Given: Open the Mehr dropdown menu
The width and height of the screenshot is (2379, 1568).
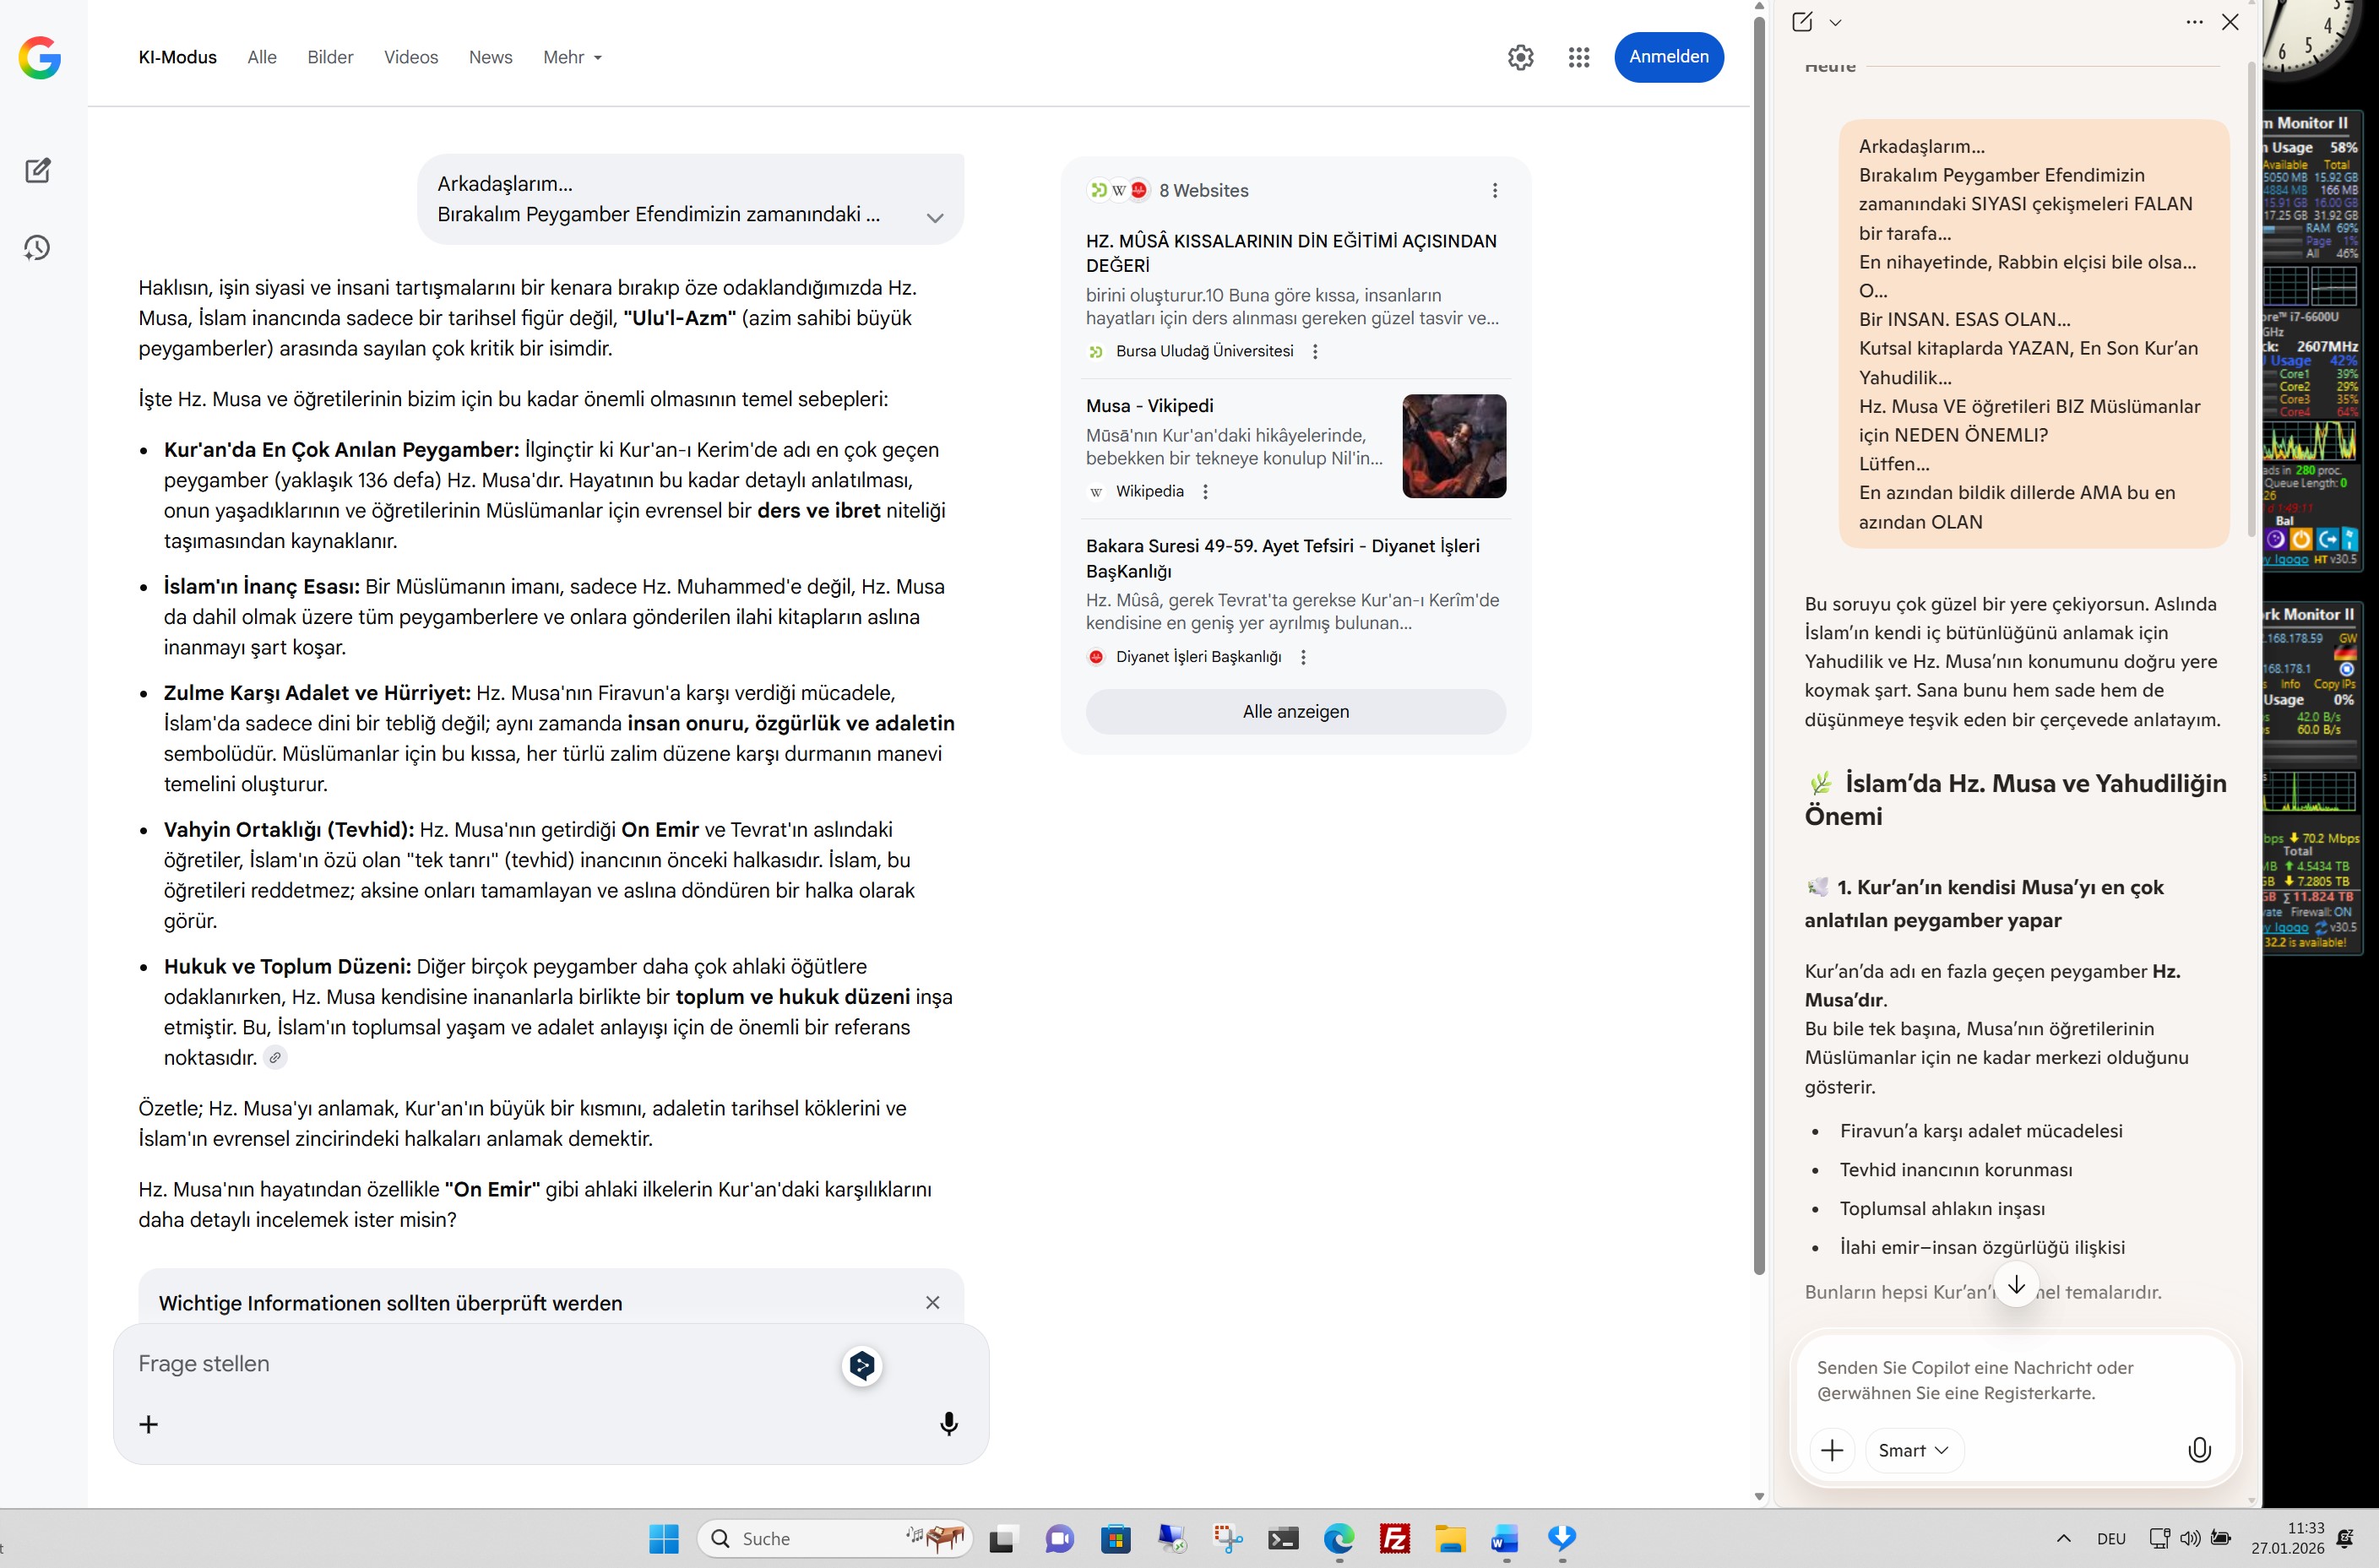Looking at the screenshot, I should (572, 57).
